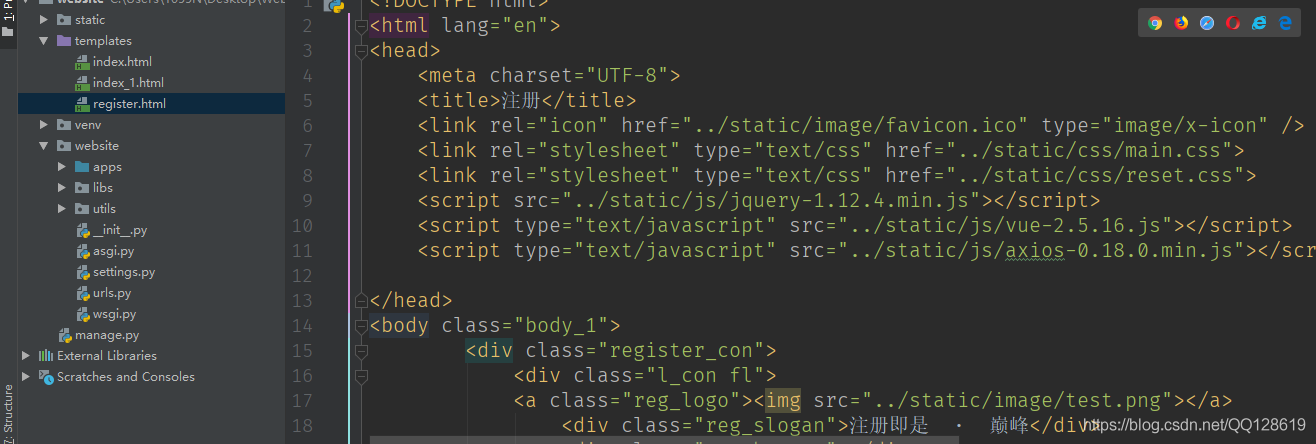Fold the body block at line 14
The width and height of the screenshot is (1316, 444).
click(361, 326)
